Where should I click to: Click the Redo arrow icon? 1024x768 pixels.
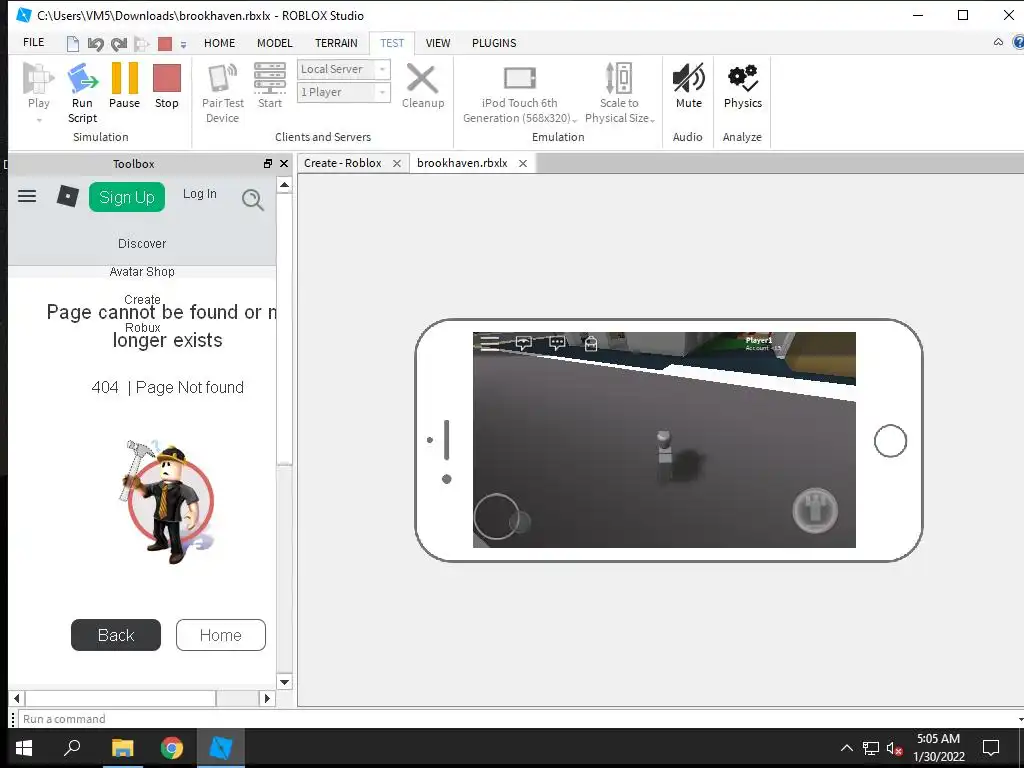pos(118,44)
